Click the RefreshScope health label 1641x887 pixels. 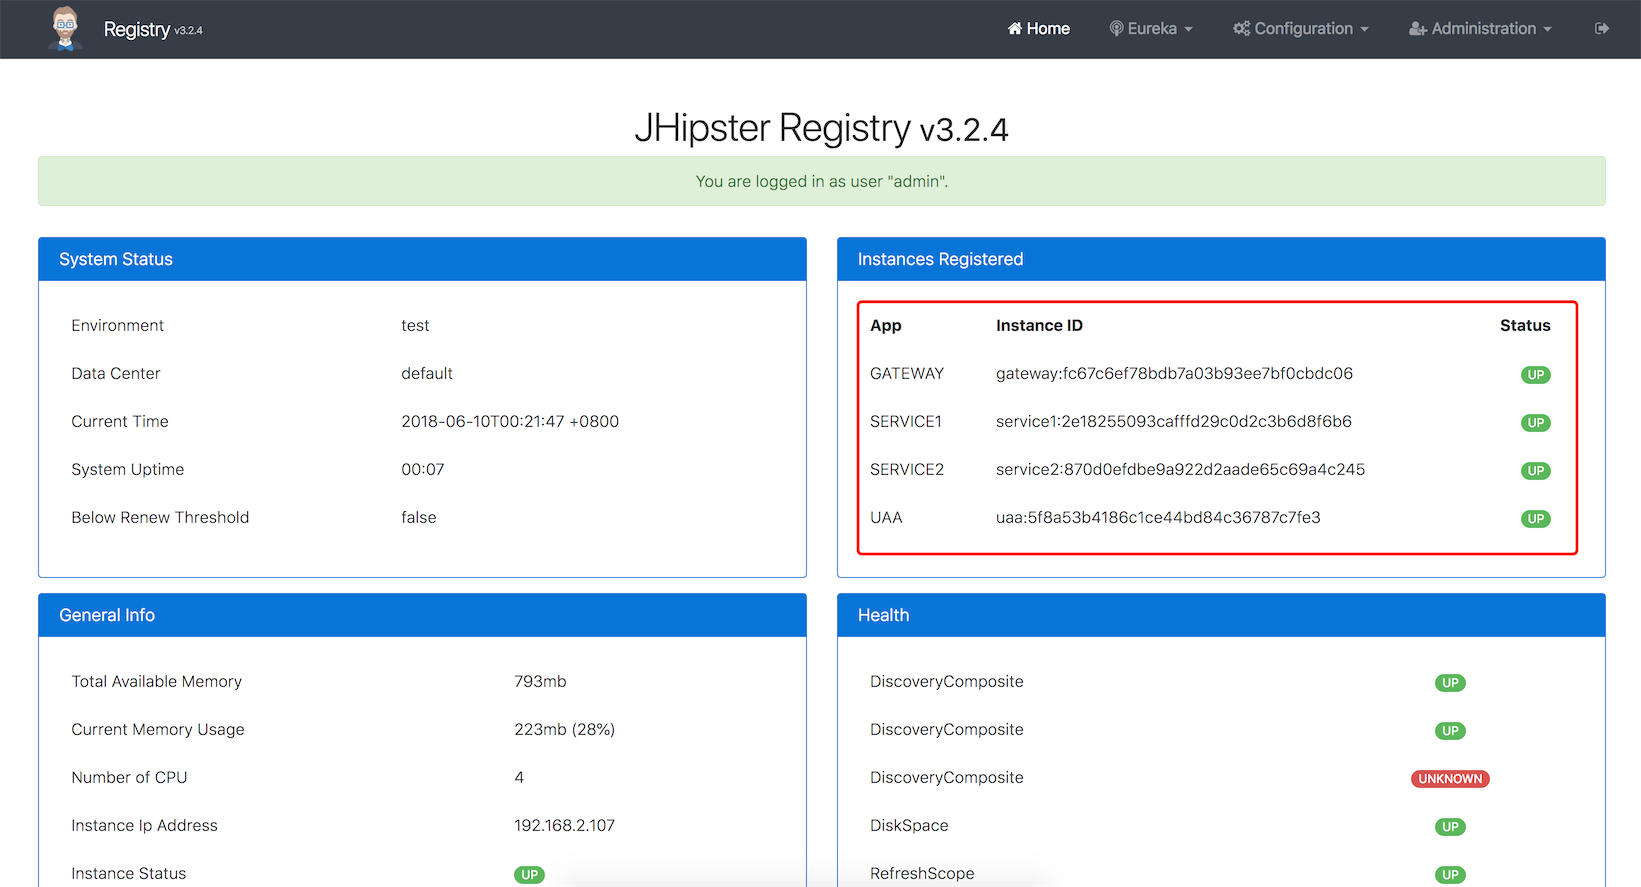coord(922,873)
